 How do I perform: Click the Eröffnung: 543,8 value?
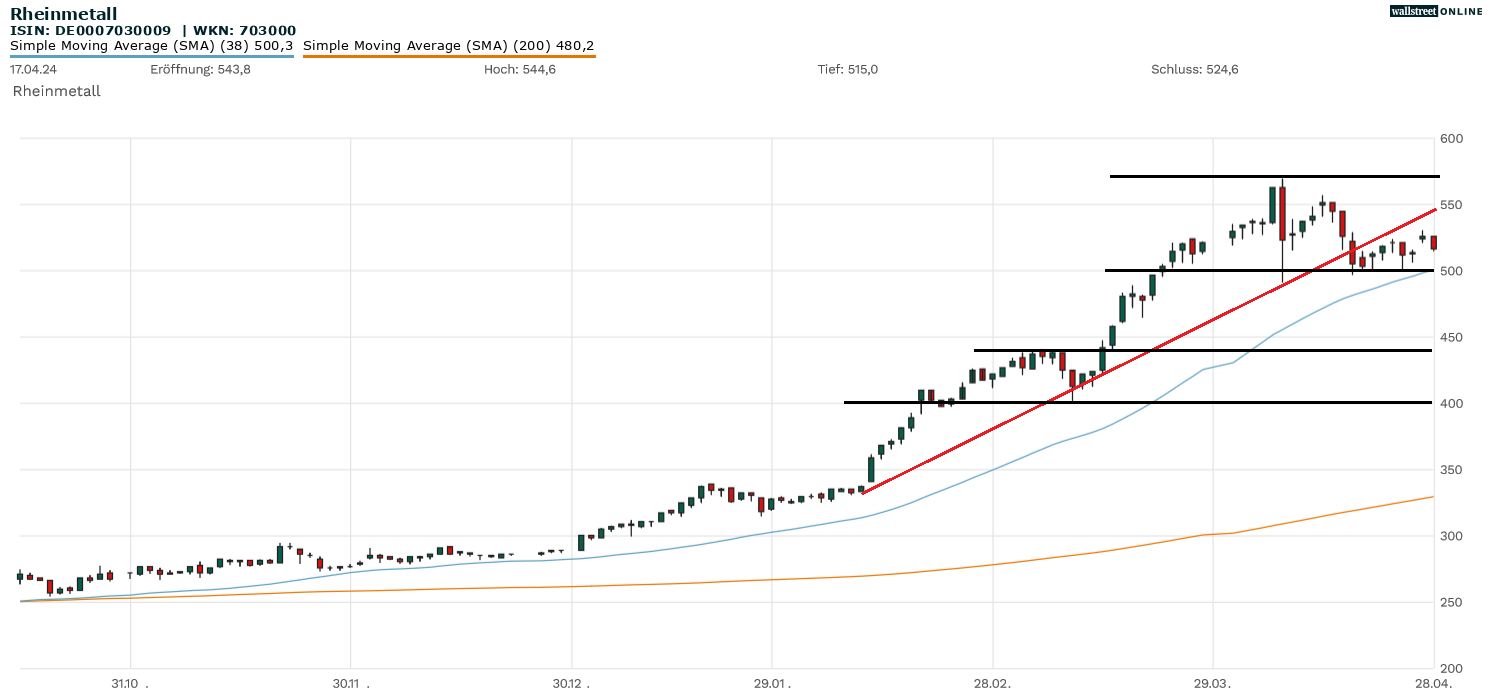[200, 69]
